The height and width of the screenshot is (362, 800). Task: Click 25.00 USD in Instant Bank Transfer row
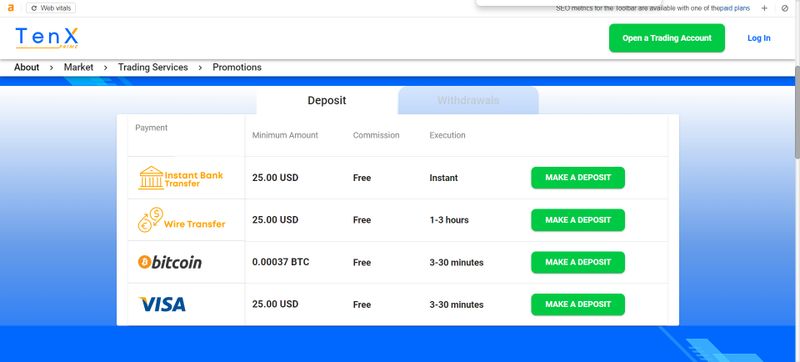(276, 178)
